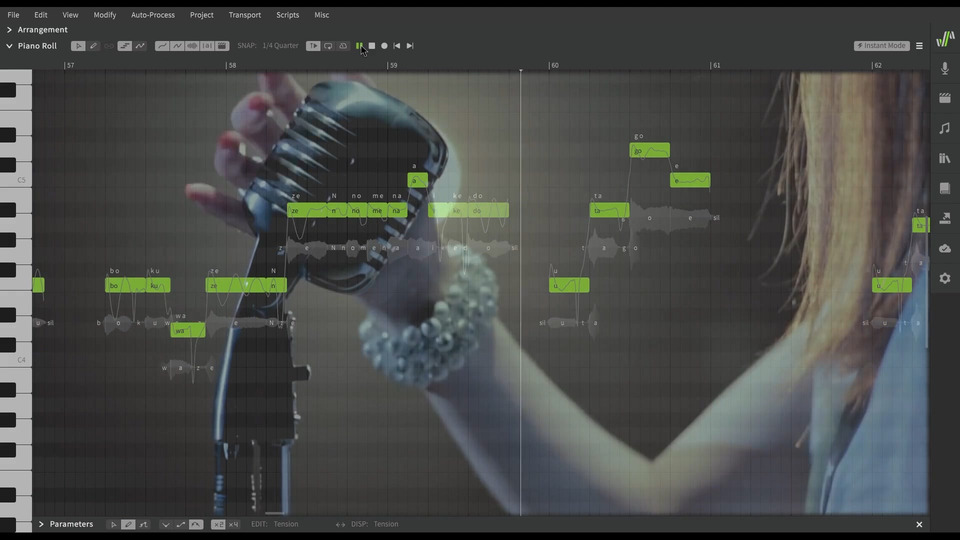Open the Transport menu
This screenshot has height=540, width=960.
(245, 15)
